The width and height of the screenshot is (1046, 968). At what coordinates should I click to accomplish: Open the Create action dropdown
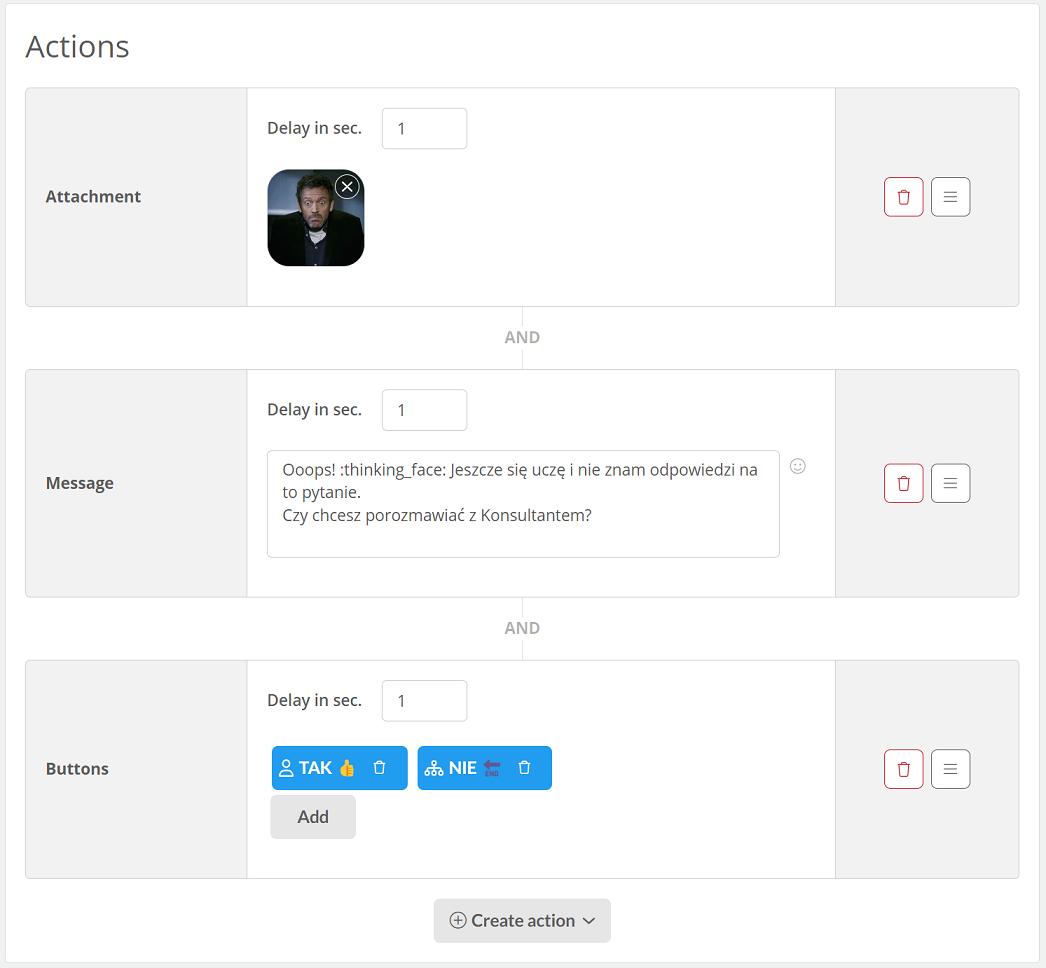click(522, 921)
